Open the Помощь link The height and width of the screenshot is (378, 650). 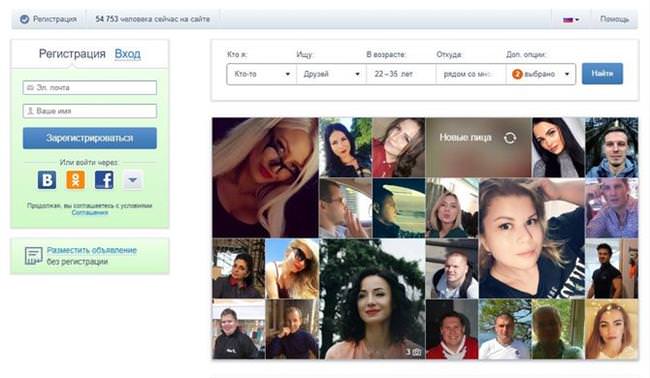(614, 19)
